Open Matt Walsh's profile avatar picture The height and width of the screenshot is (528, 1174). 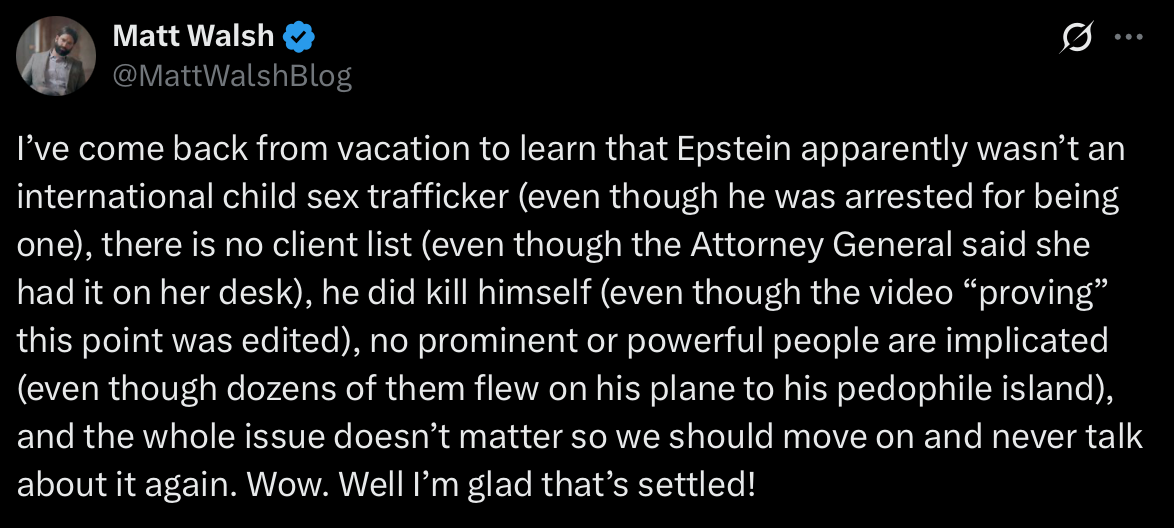[56, 56]
